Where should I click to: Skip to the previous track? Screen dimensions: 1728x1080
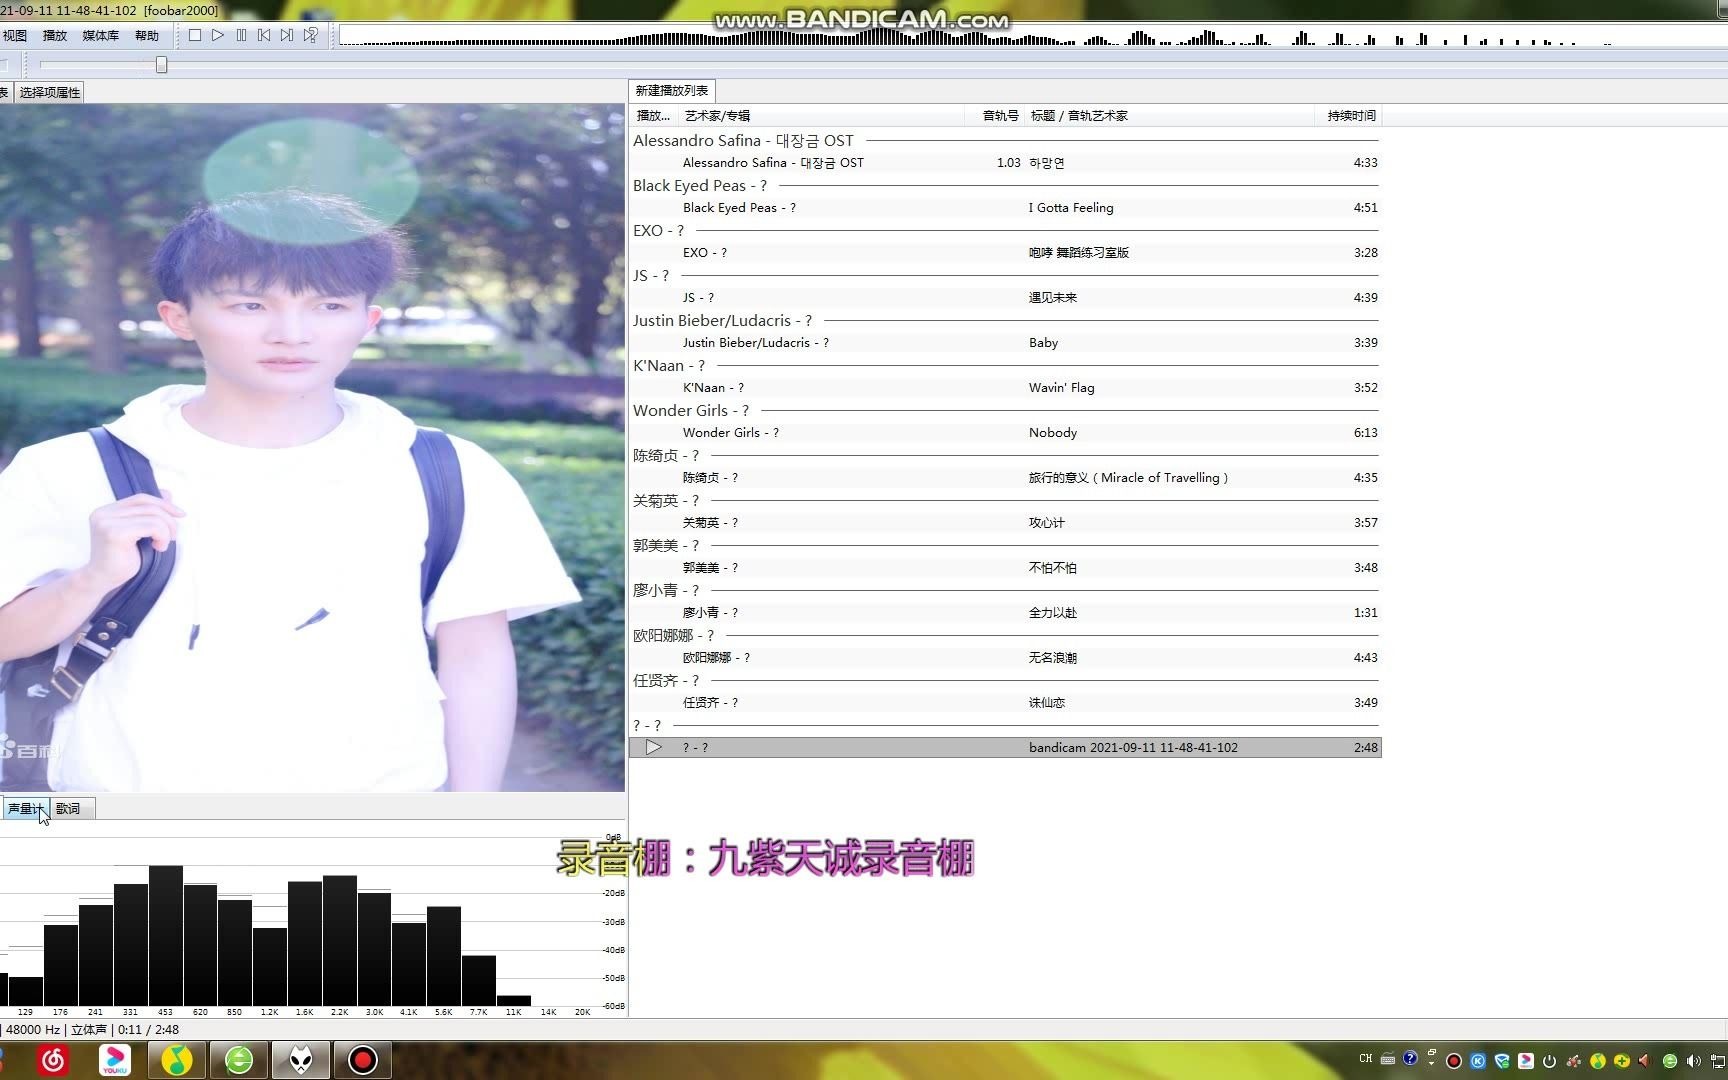point(264,35)
